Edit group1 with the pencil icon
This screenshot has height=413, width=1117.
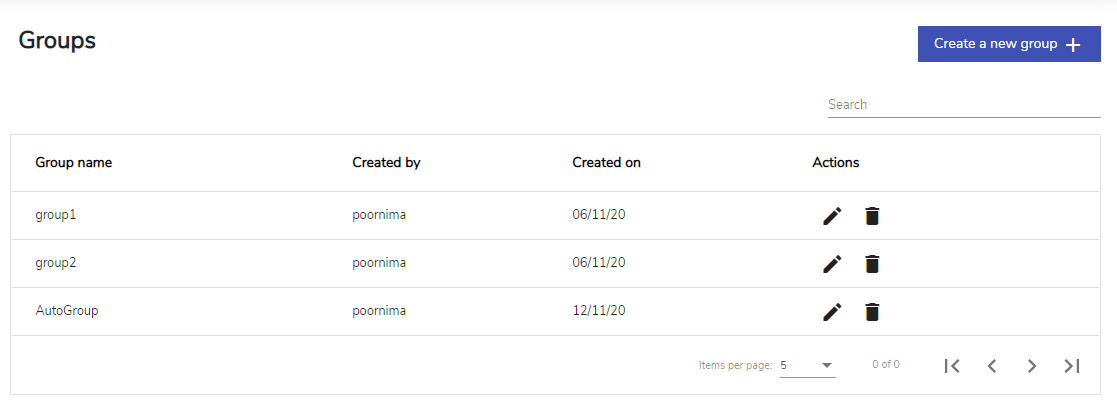832,216
